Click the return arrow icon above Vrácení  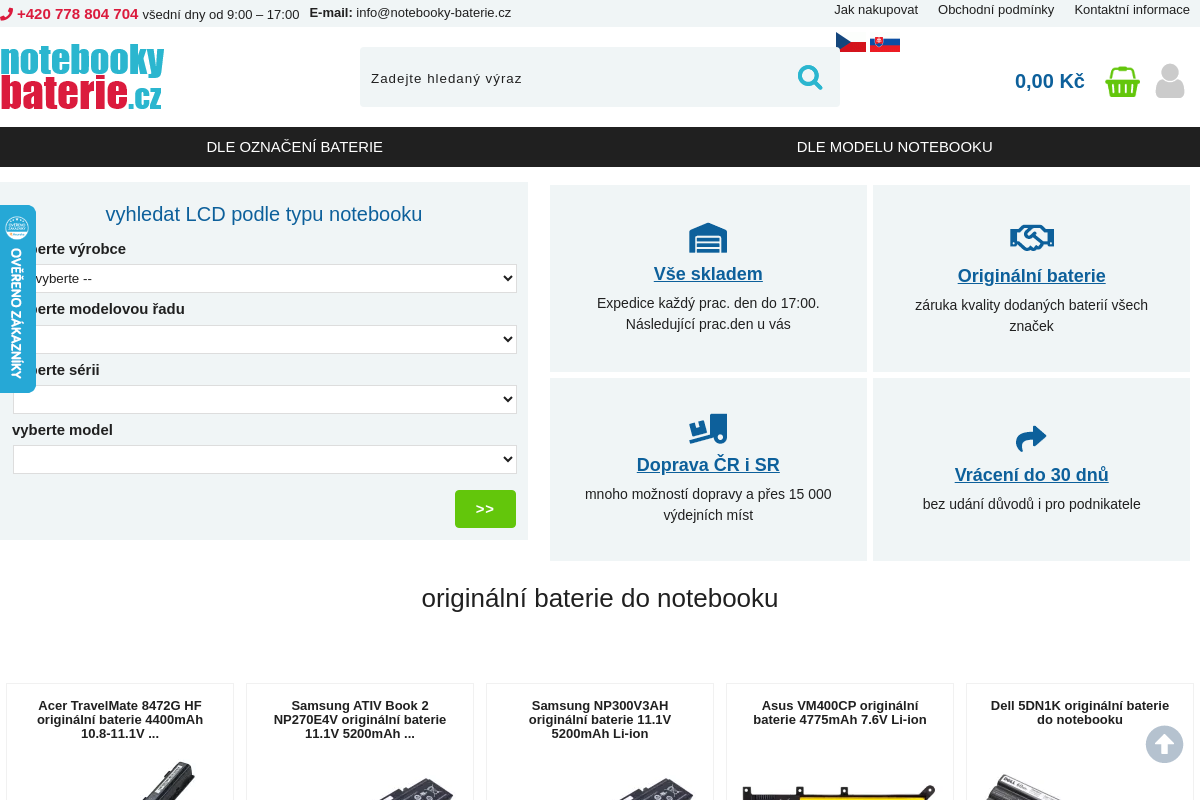(x=1031, y=438)
